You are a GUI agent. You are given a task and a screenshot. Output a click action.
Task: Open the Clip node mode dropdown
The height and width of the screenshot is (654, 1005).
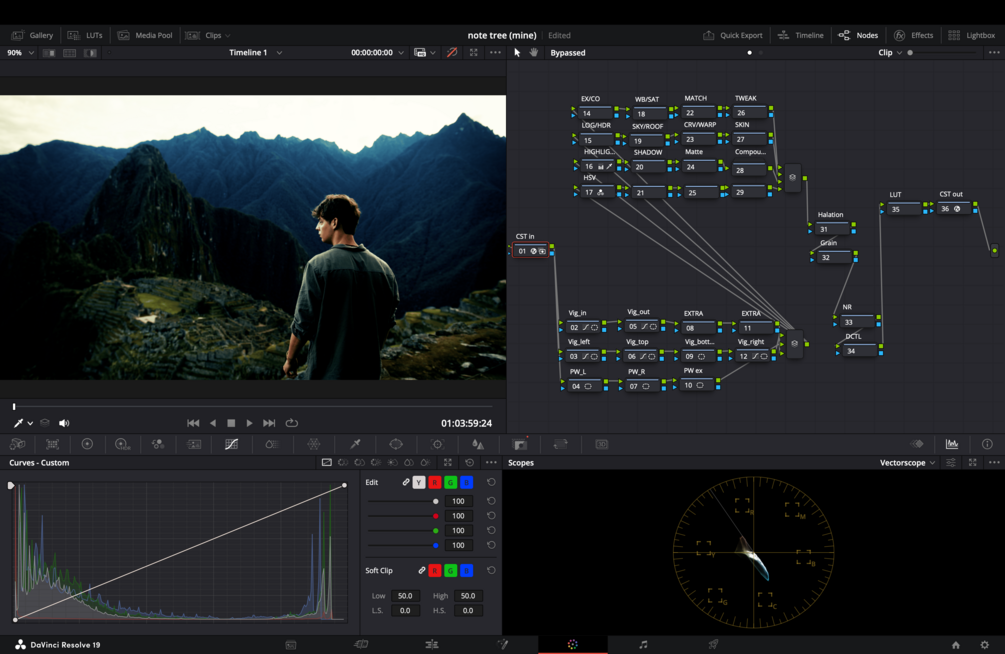click(890, 53)
